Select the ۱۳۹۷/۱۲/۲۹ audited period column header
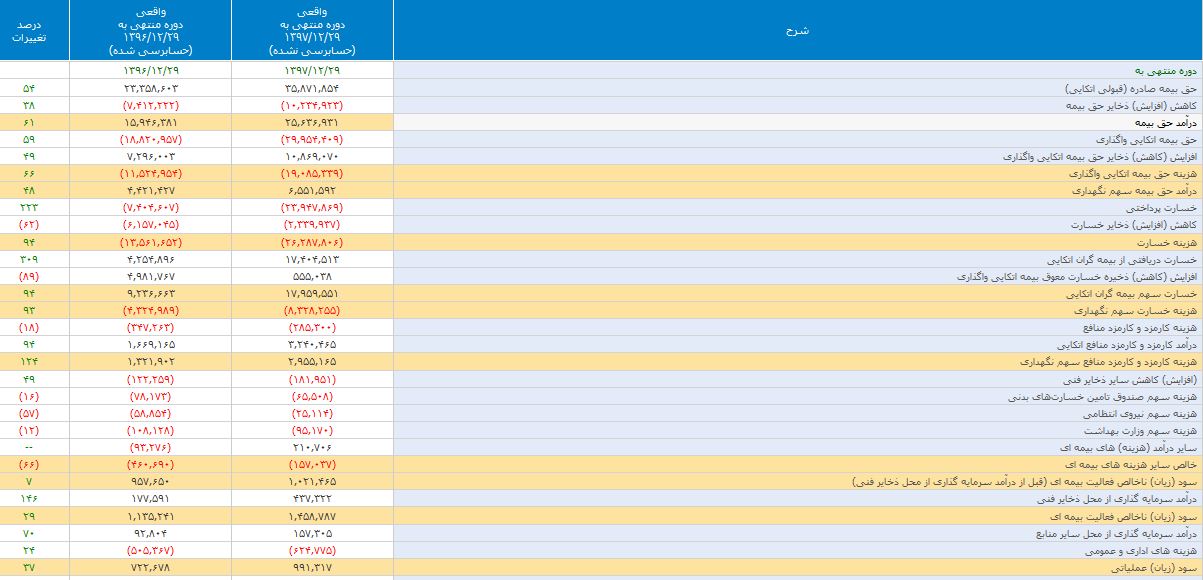This screenshot has width=1203, height=580. point(312,30)
